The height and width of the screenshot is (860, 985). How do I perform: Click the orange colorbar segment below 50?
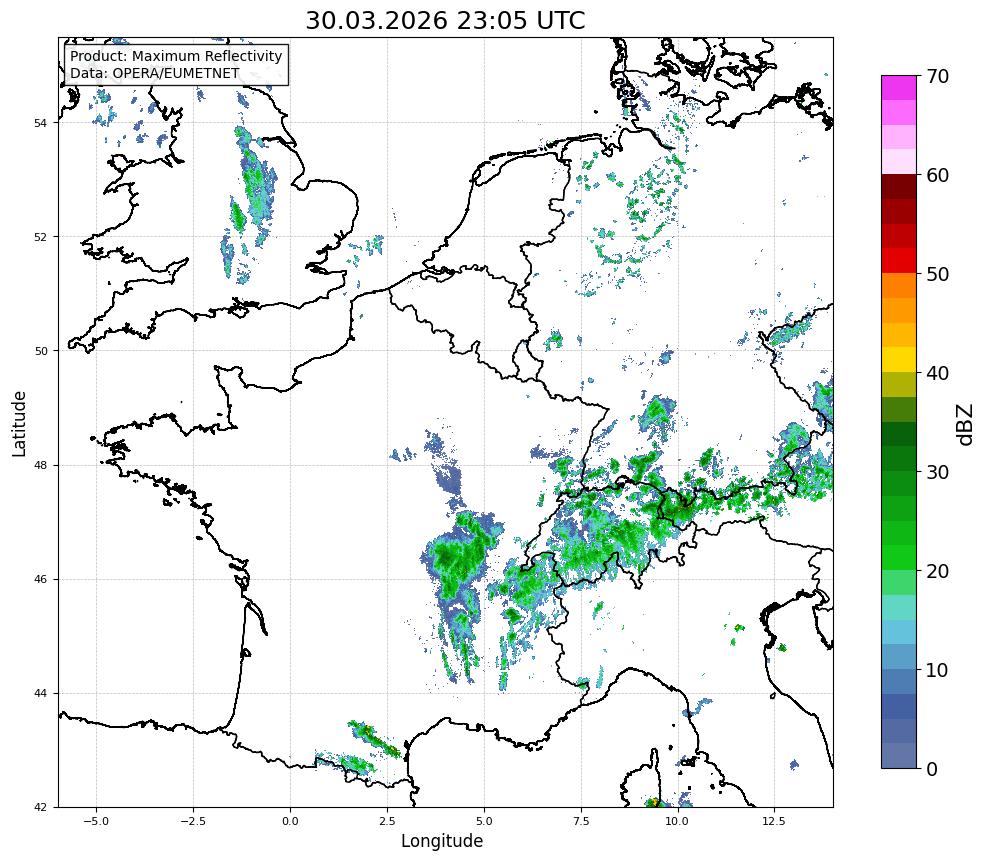click(x=899, y=285)
